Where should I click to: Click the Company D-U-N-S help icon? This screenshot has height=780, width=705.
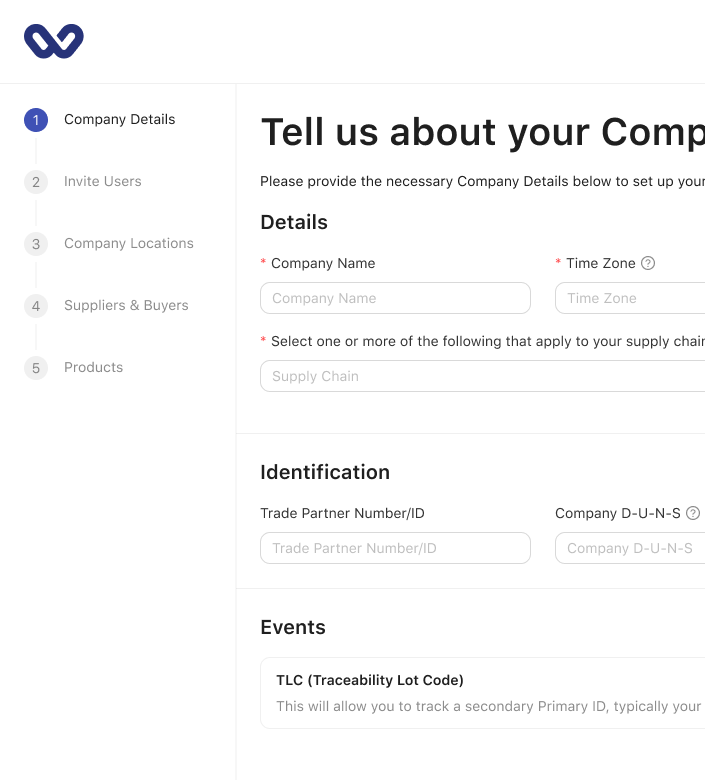[x=693, y=513]
